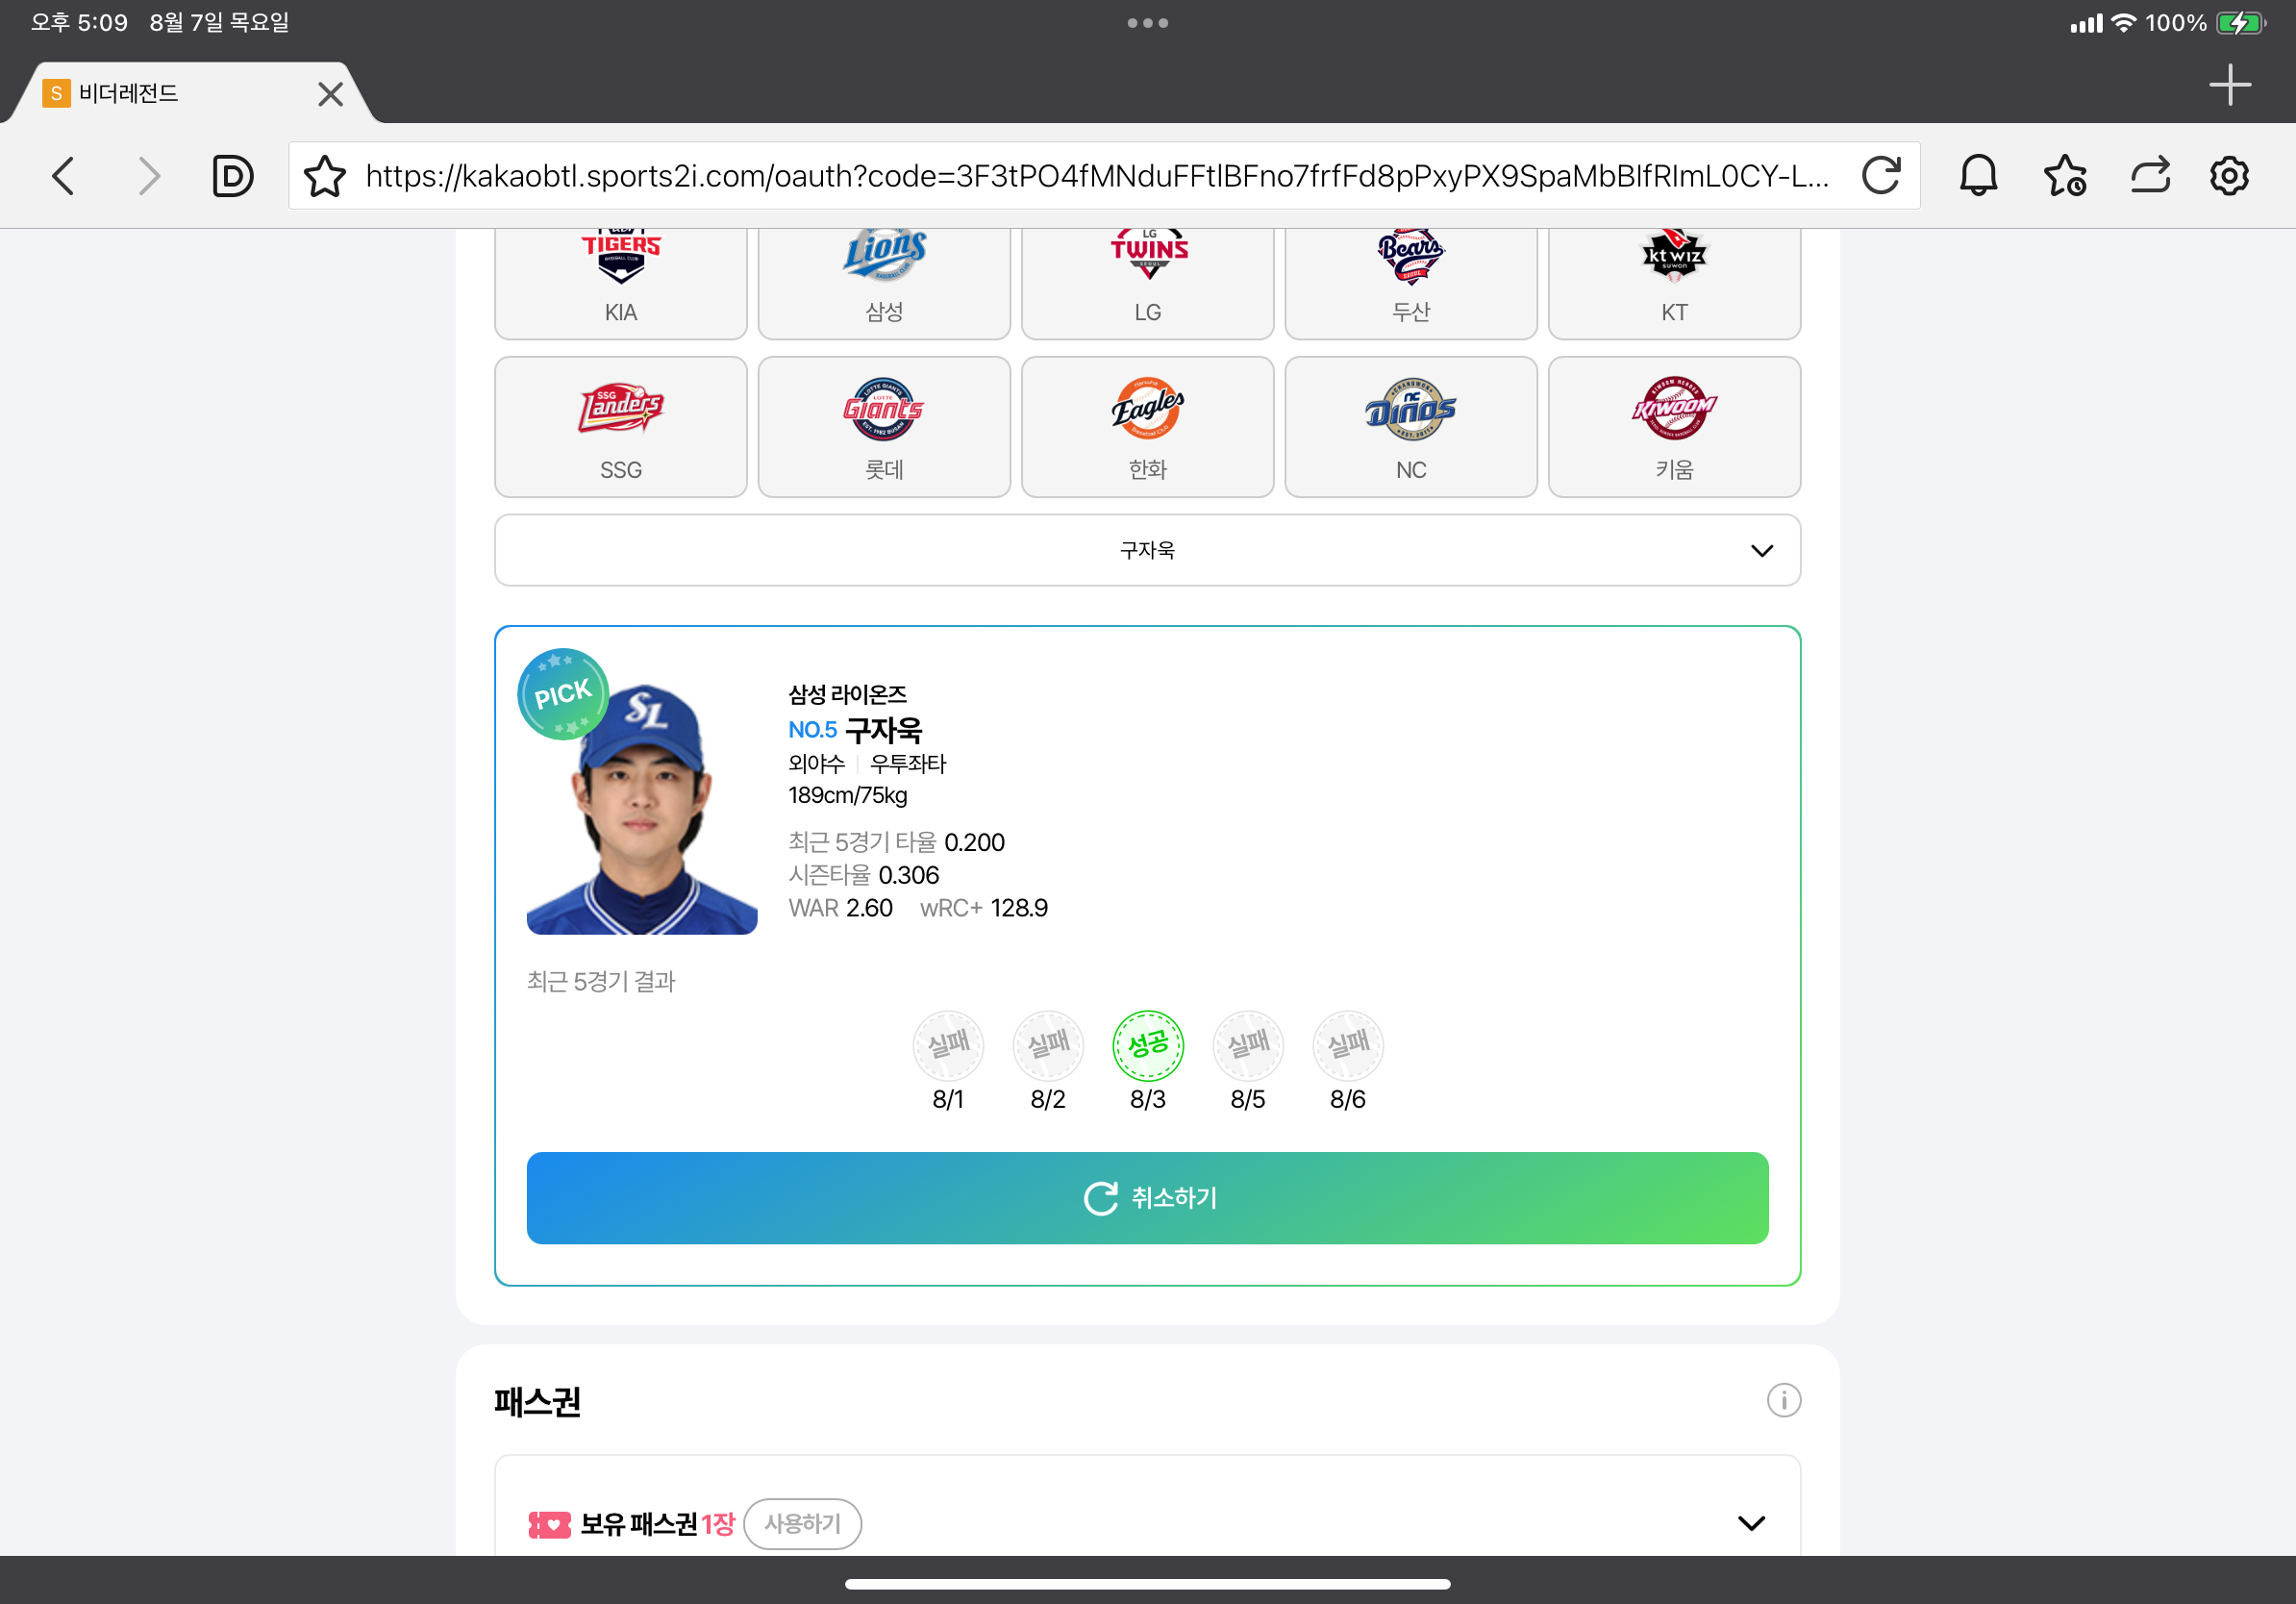Open the pass ticket info icon
The image size is (2296, 1604).
(x=1783, y=1400)
